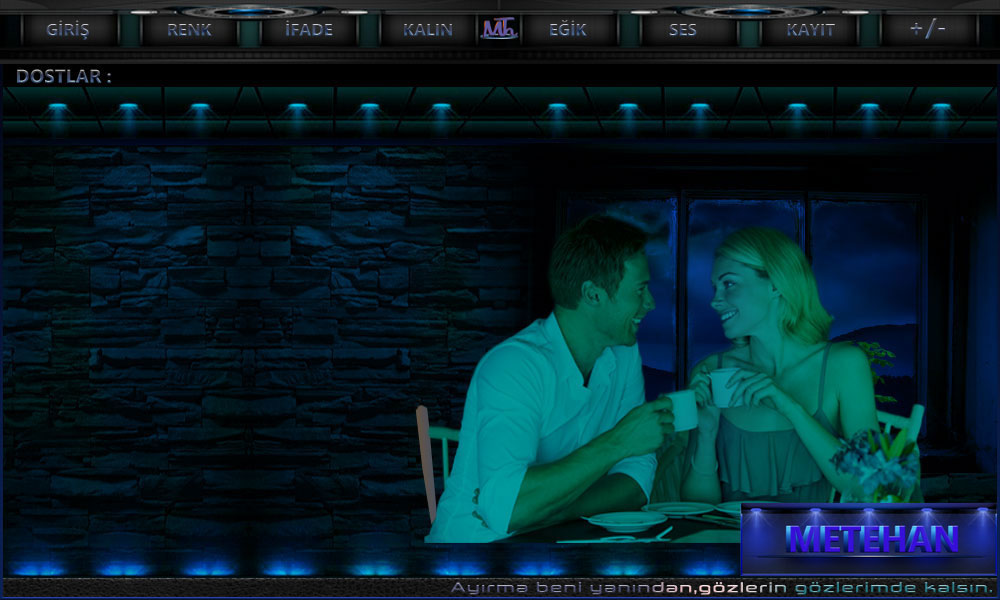The height and width of the screenshot is (600, 1000).
Task: Click the MTh logo icon
Action: tap(499, 29)
